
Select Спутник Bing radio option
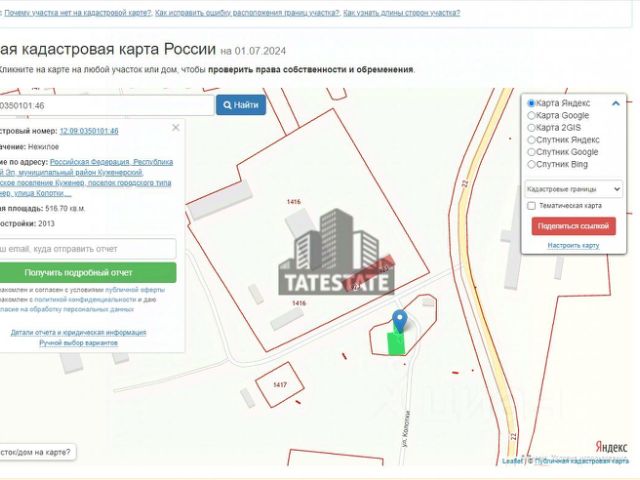click(x=531, y=164)
